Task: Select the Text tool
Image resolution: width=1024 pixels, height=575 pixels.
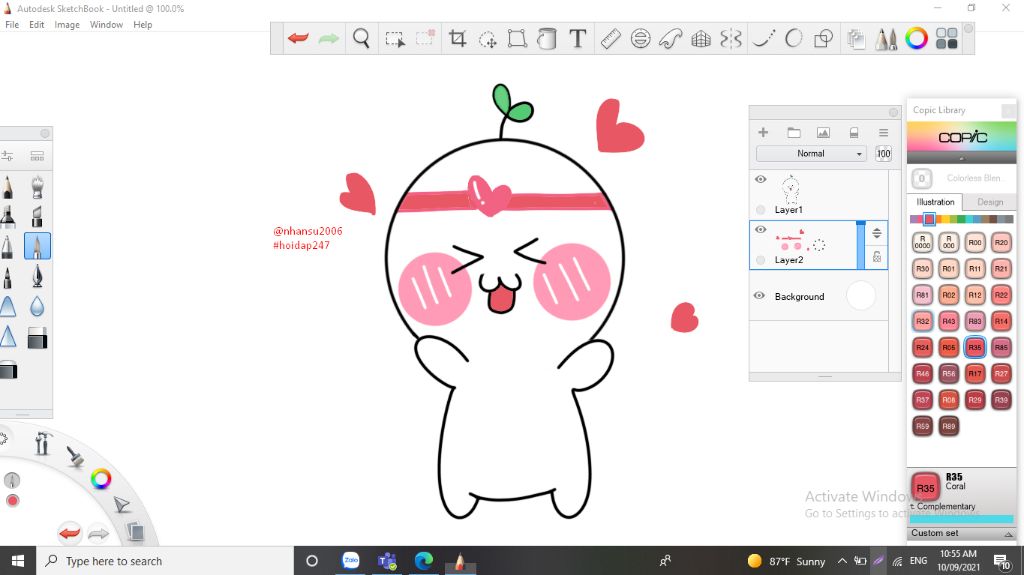Action: (x=577, y=39)
